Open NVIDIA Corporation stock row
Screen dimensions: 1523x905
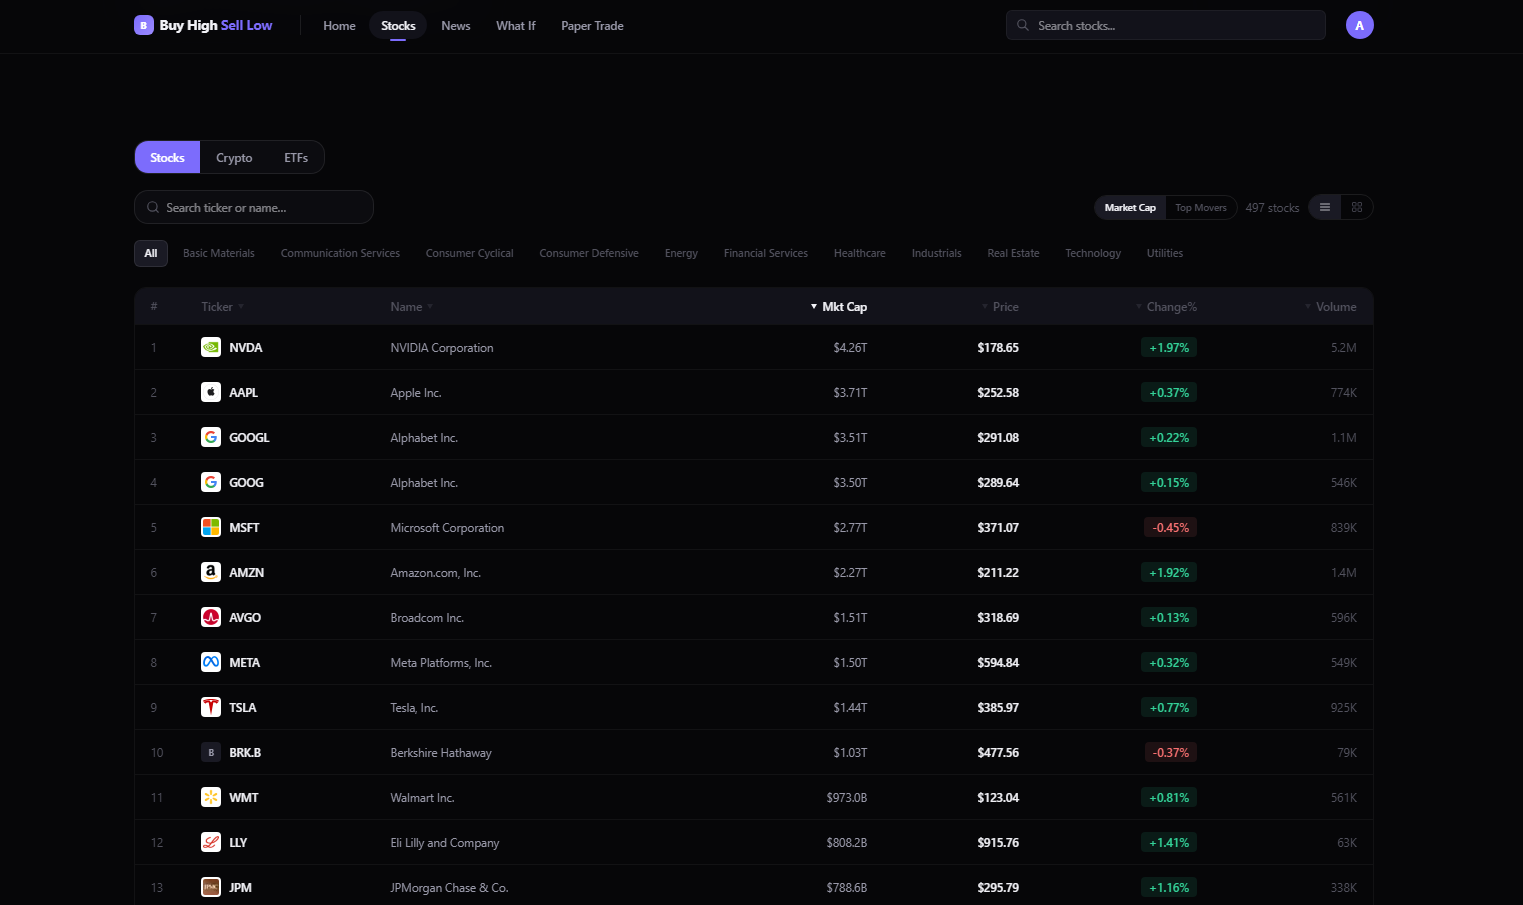click(x=754, y=347)
